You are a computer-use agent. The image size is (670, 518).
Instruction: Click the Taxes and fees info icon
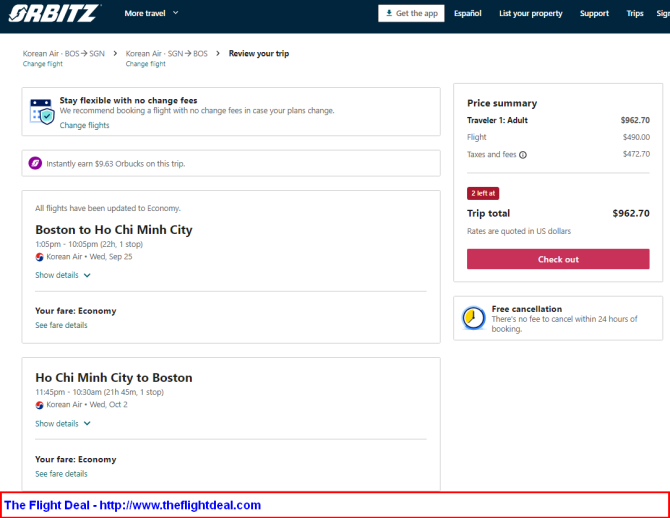point(523,155)
